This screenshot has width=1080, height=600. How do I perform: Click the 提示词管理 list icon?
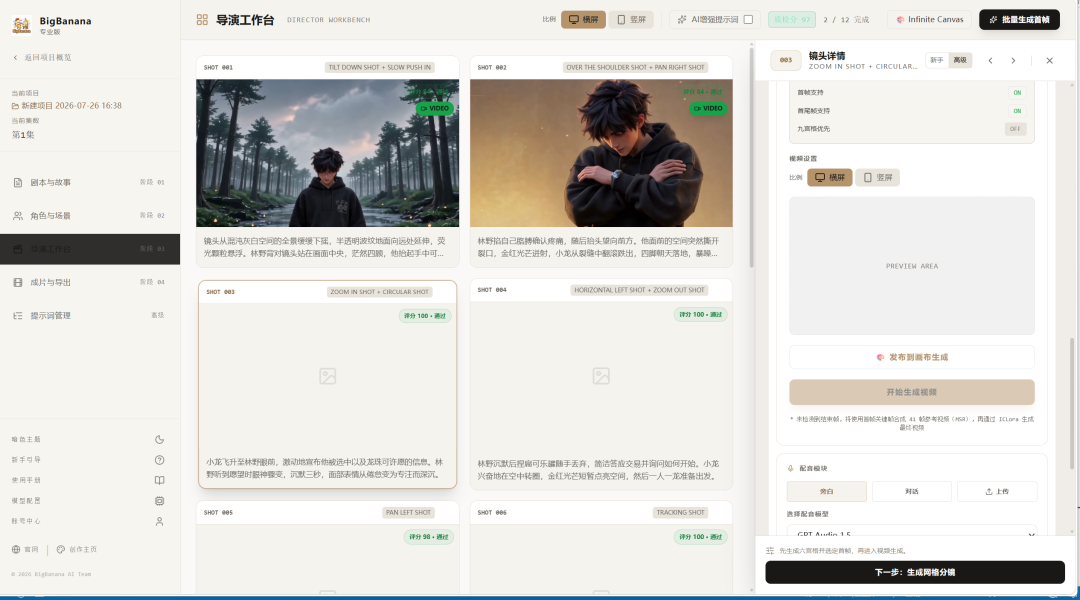pyautogui.click(x=18, y=315)
